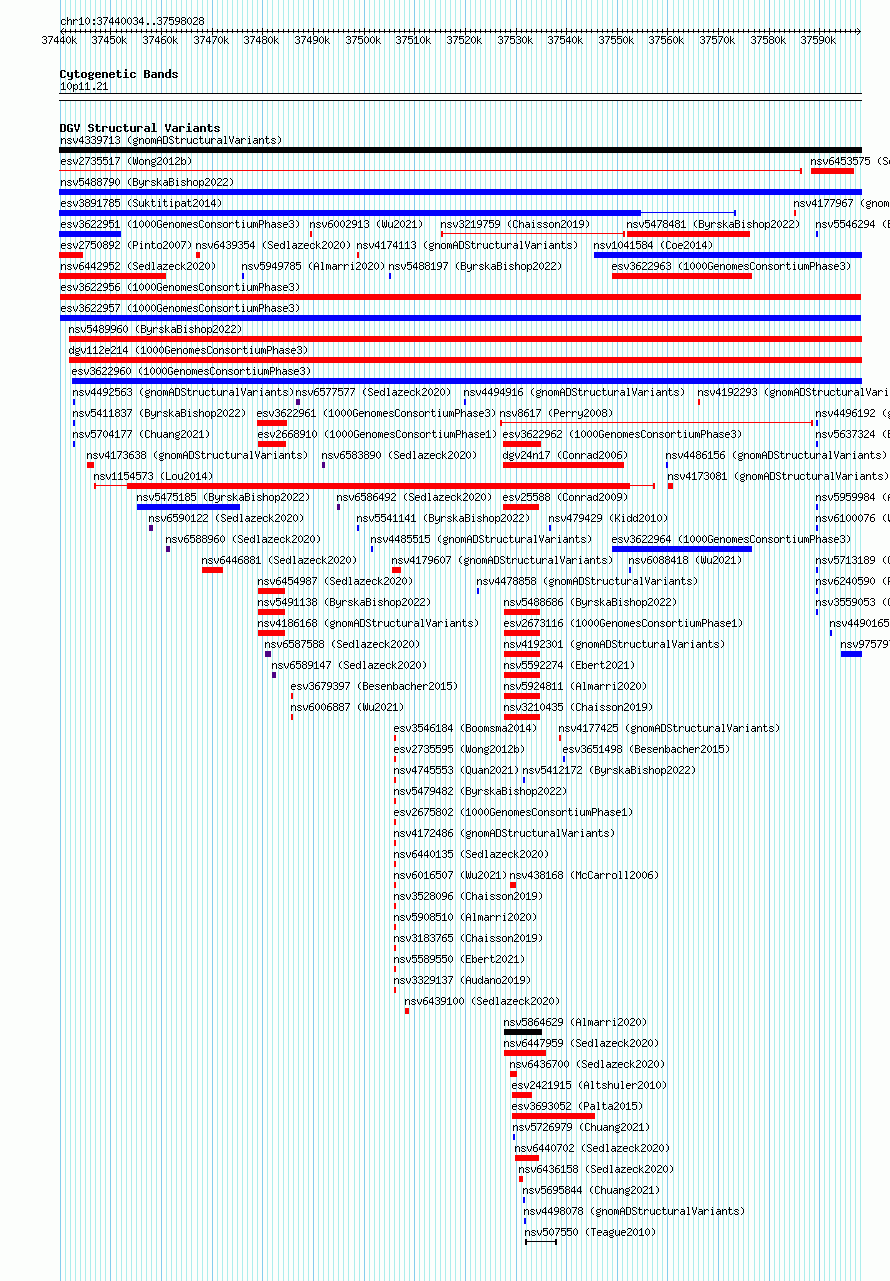Click esv2668910 (1000GenomesConsortiumPhase1) label
Viewport: 890px width, 1281px height.
click(377, 434)
